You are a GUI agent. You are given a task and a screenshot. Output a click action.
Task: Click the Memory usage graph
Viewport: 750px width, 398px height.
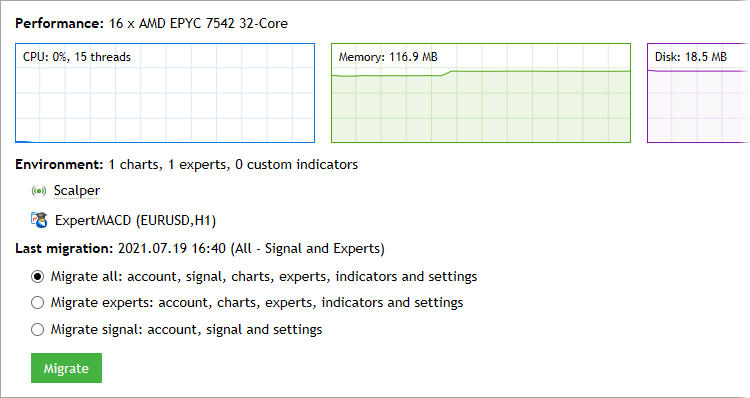point(481,93)
